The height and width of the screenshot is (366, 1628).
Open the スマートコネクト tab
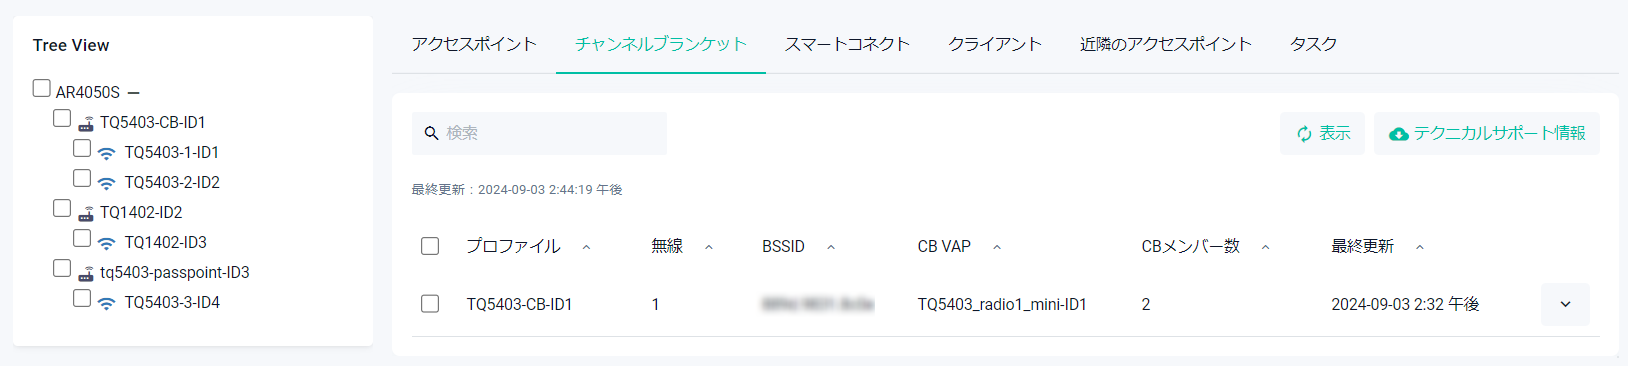coord(847,44)
